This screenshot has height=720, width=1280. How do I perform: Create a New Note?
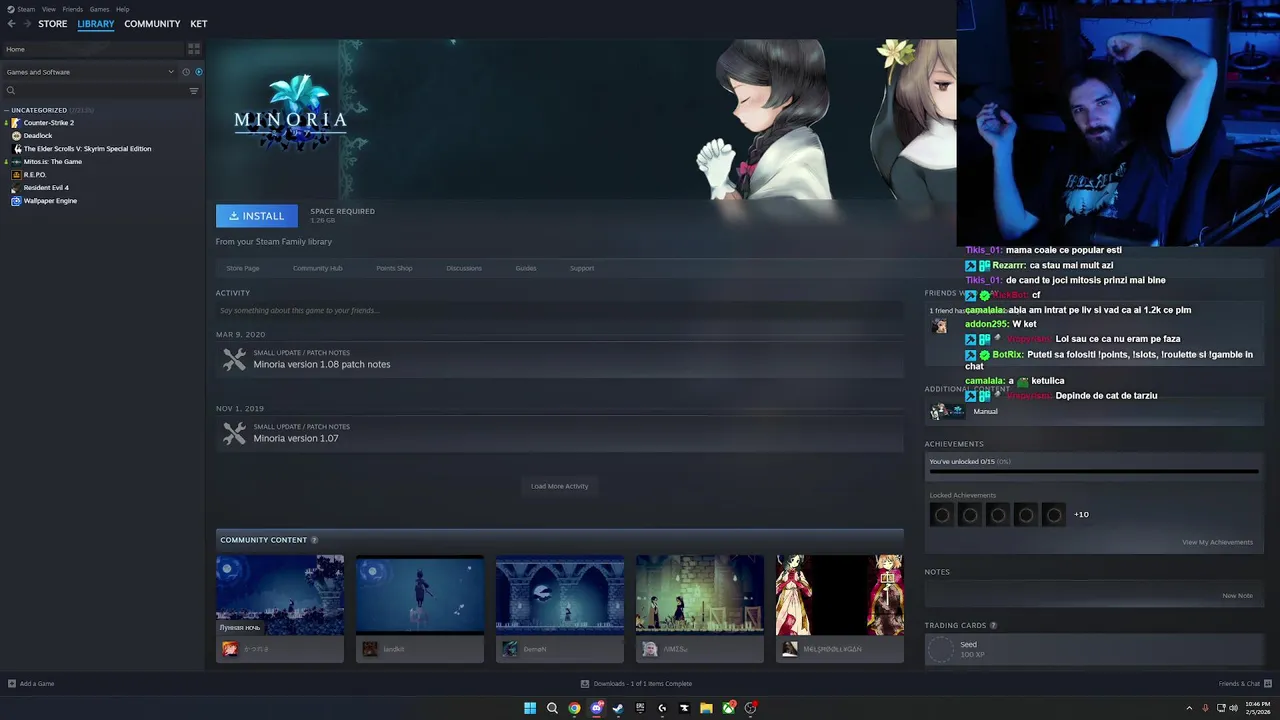click(1237, 596)
